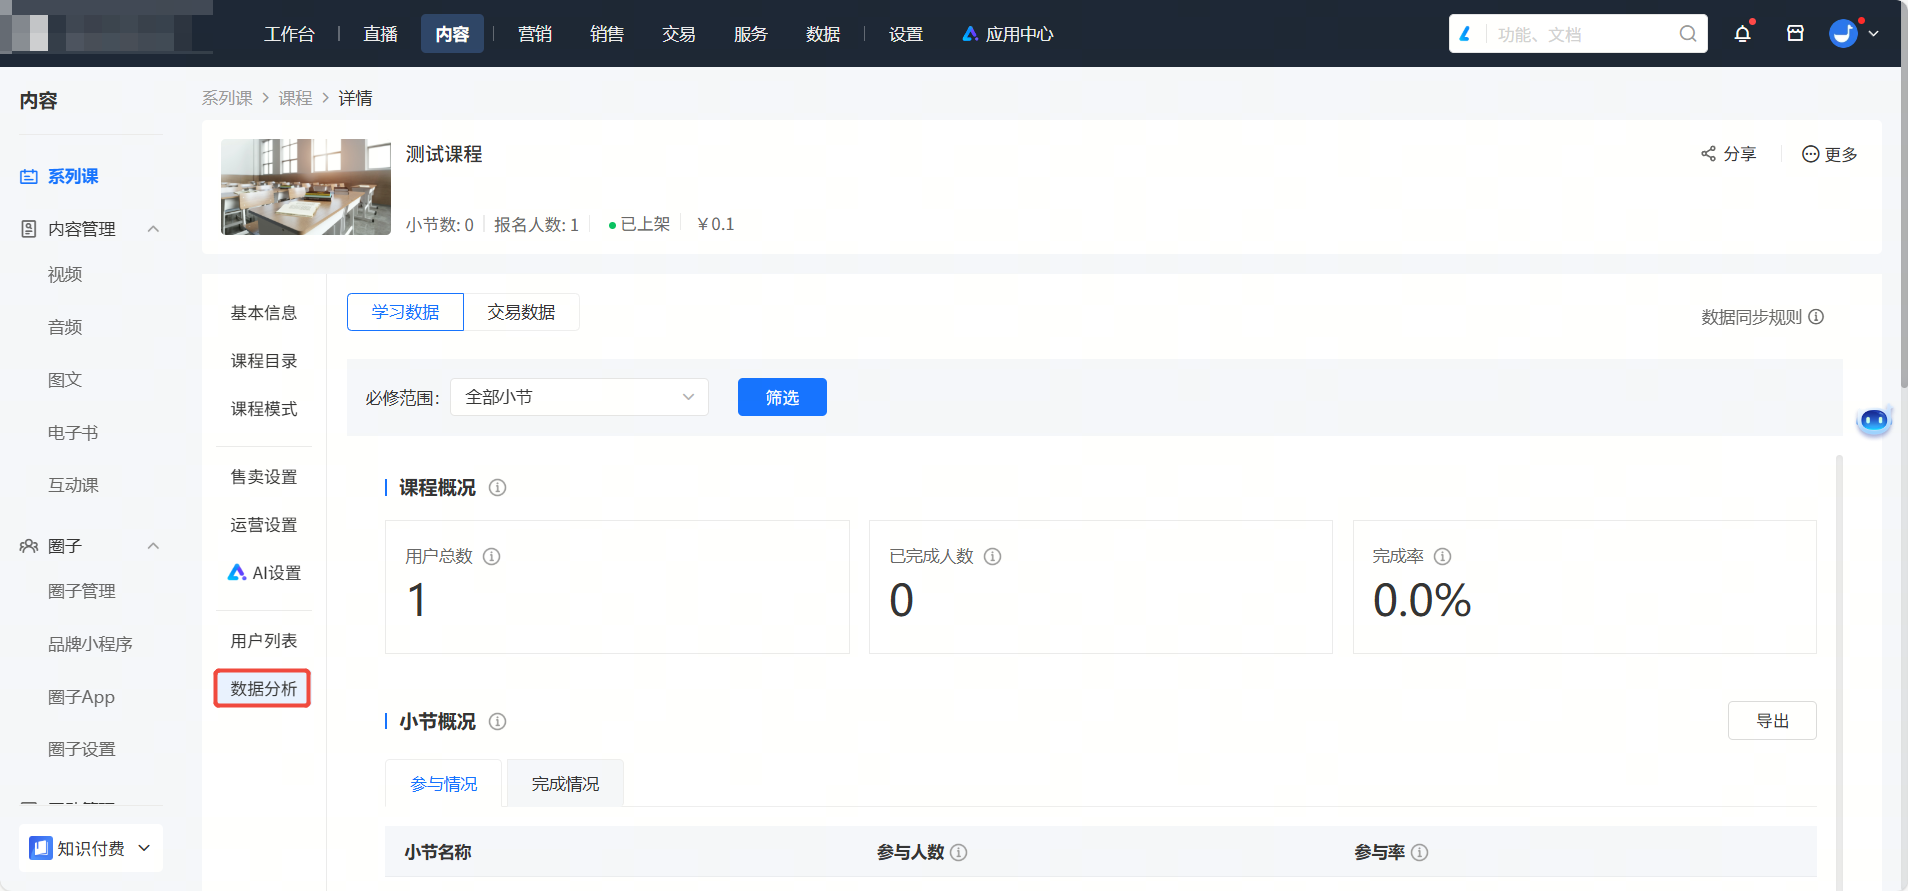Click the search magnifier icon

1688,34
